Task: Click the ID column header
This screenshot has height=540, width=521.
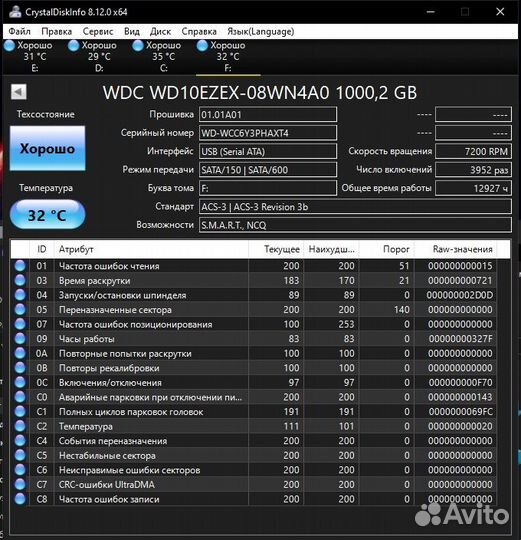Action: point(42,249)
